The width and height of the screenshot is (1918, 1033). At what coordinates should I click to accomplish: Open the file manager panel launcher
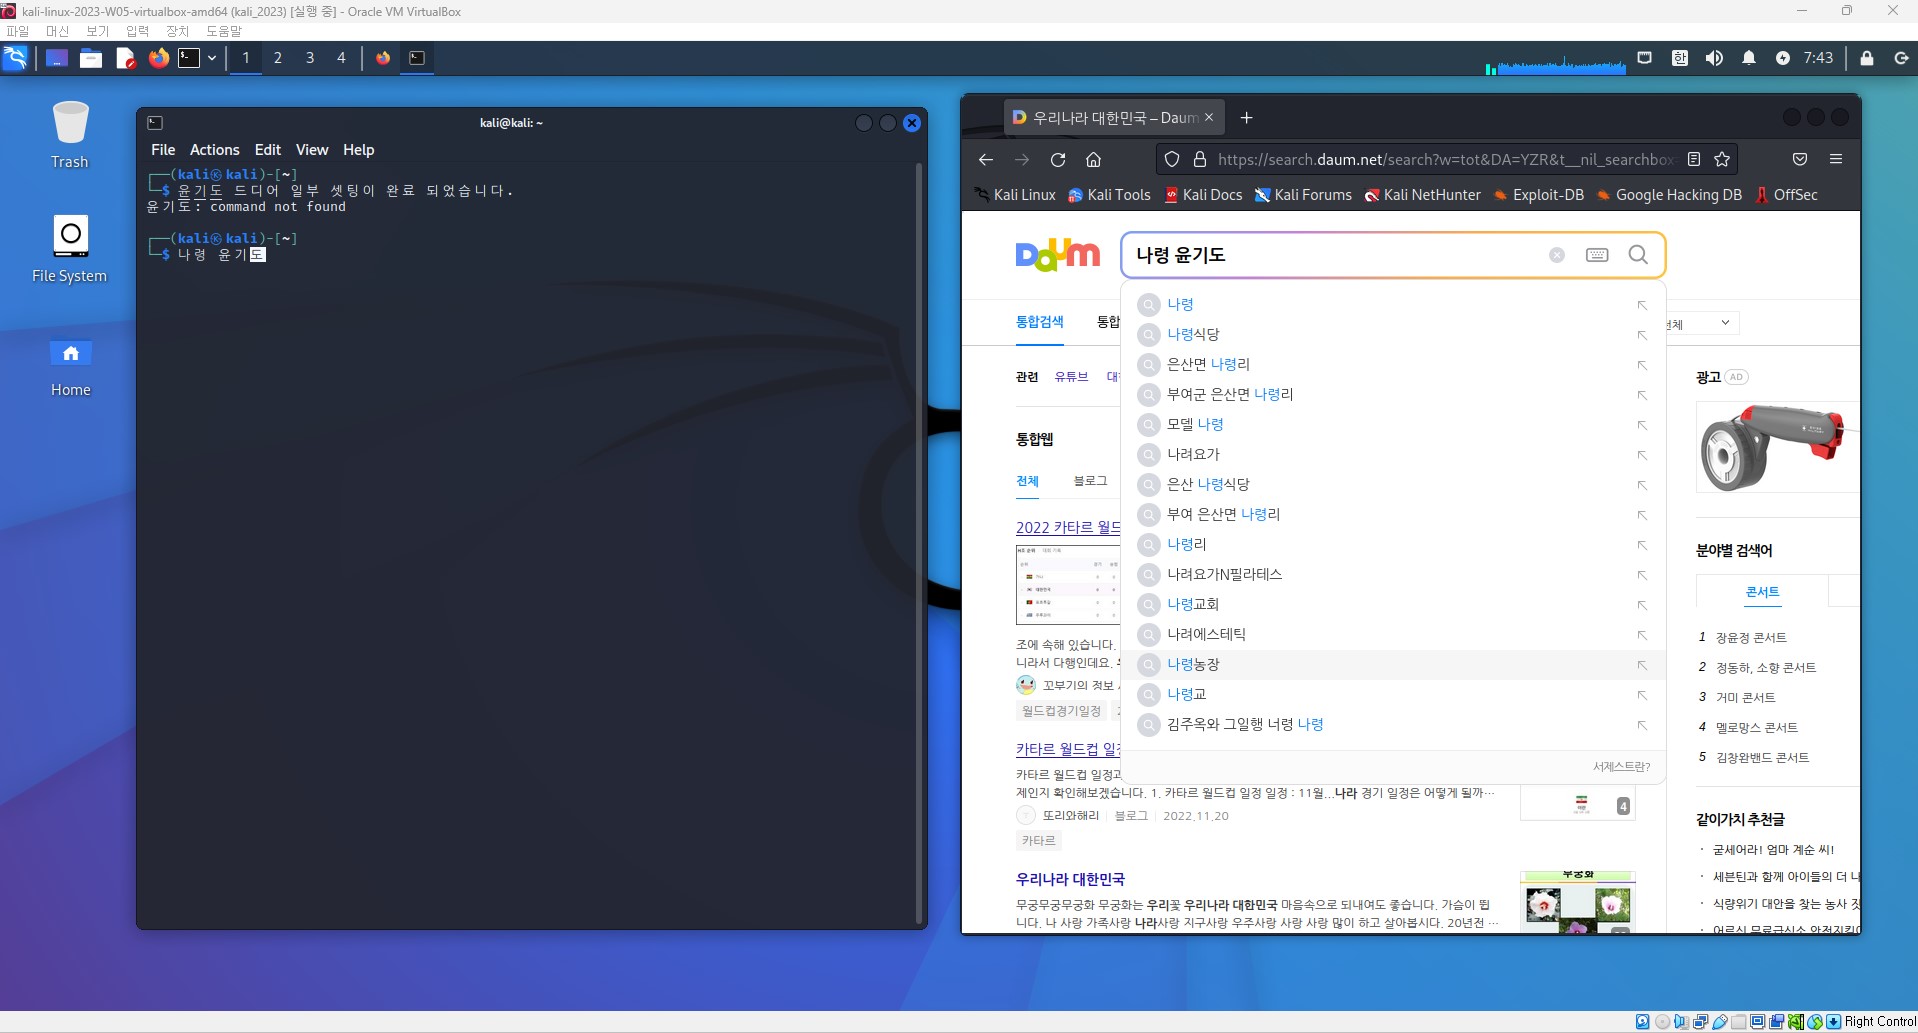[x=91, y=58]
